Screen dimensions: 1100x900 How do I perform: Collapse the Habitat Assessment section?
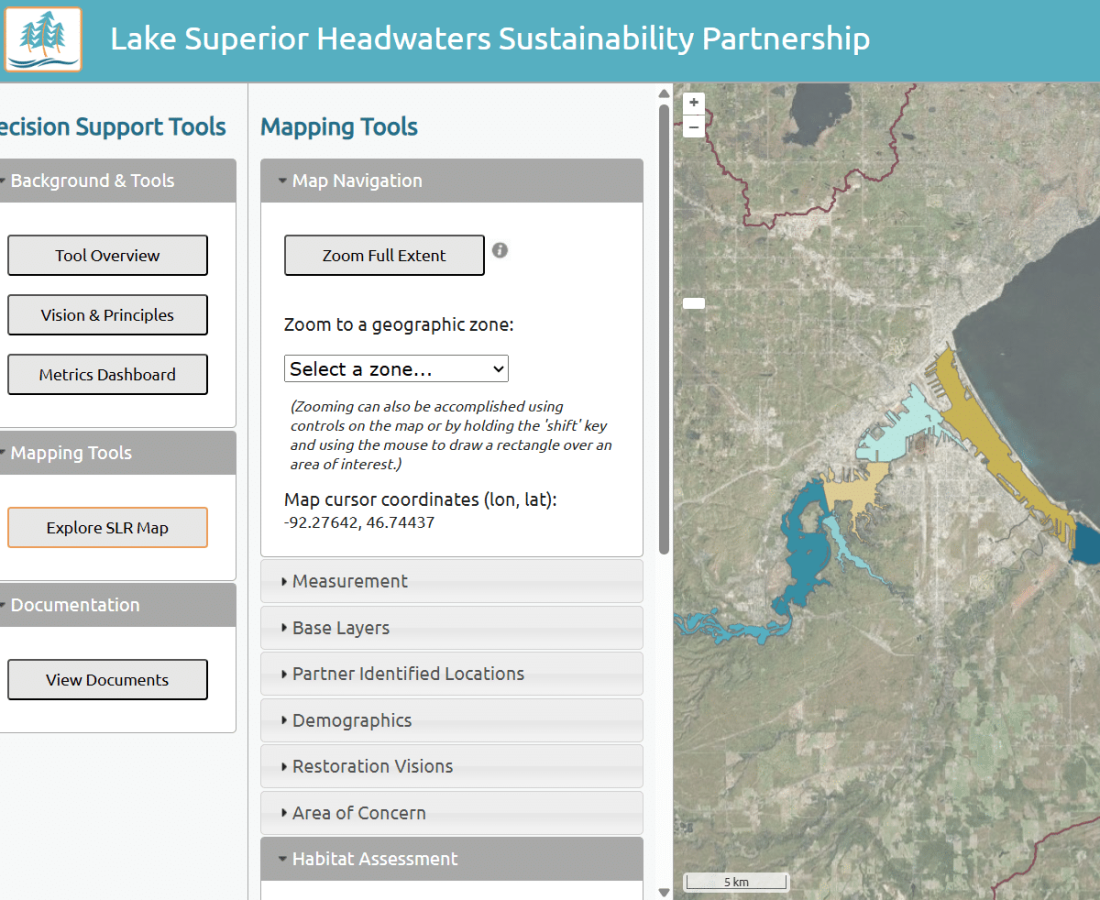[452, 859]
